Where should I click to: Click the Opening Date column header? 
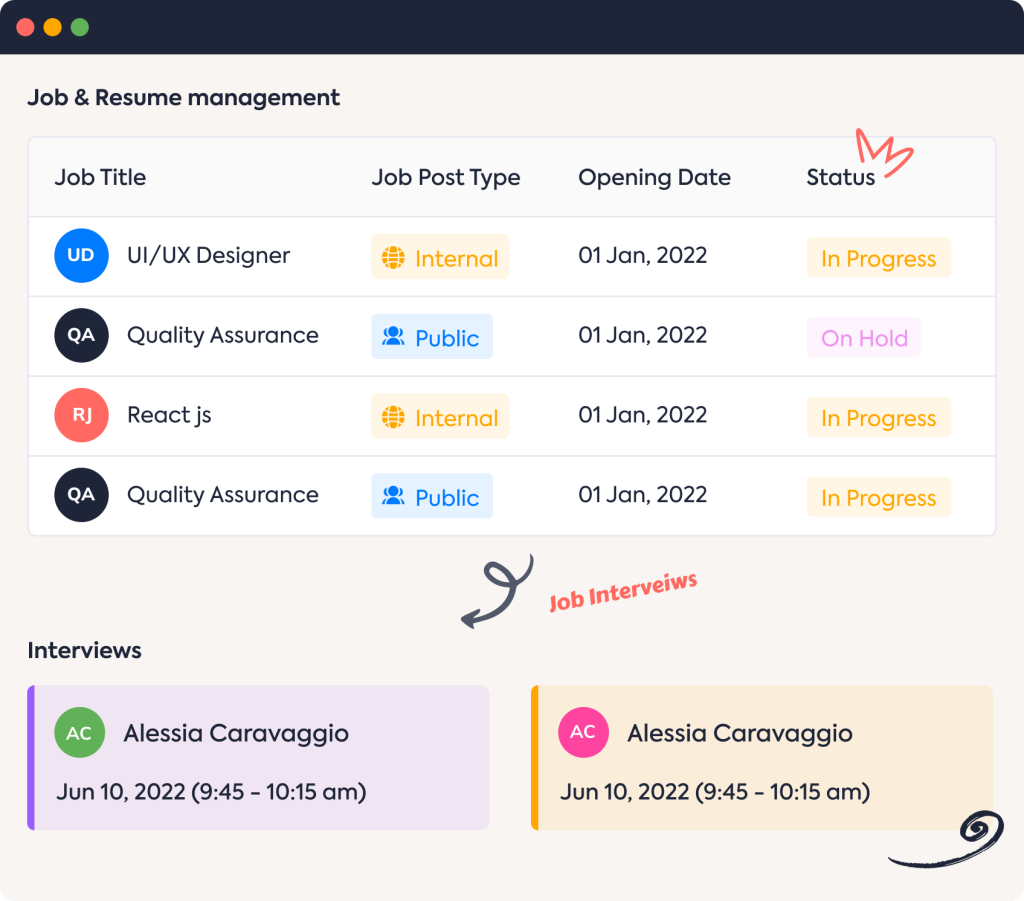click(x=654, y=177)
